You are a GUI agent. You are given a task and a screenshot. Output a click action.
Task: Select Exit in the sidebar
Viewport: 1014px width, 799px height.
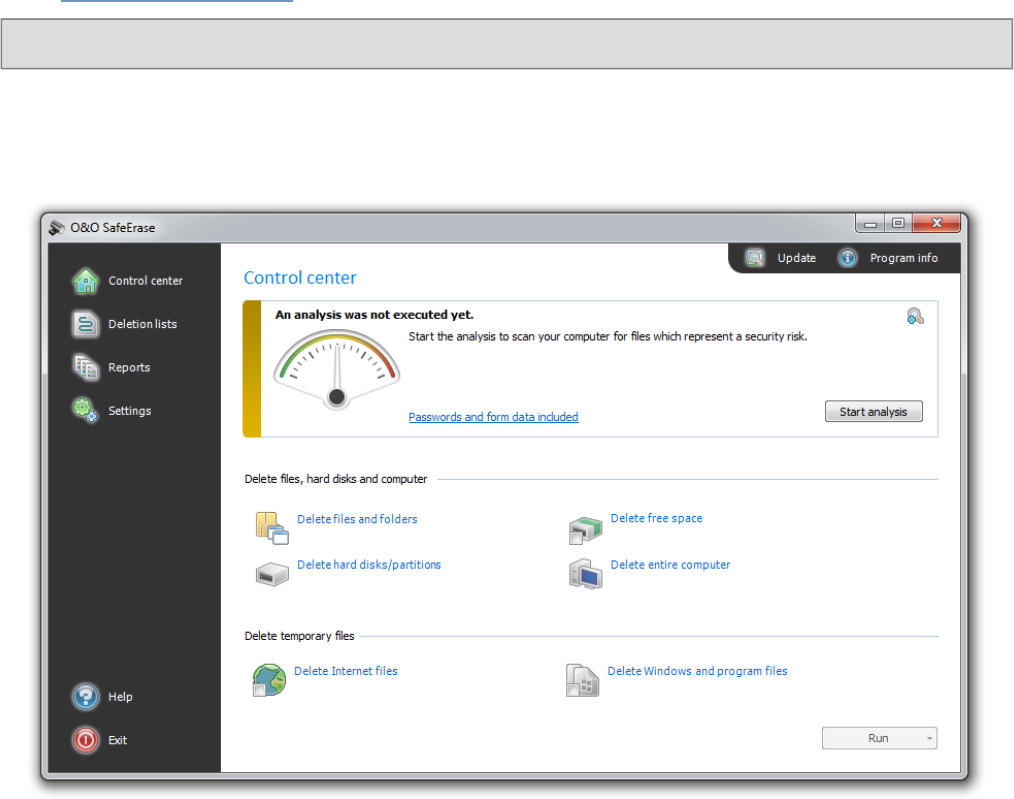tap(117, 740)
